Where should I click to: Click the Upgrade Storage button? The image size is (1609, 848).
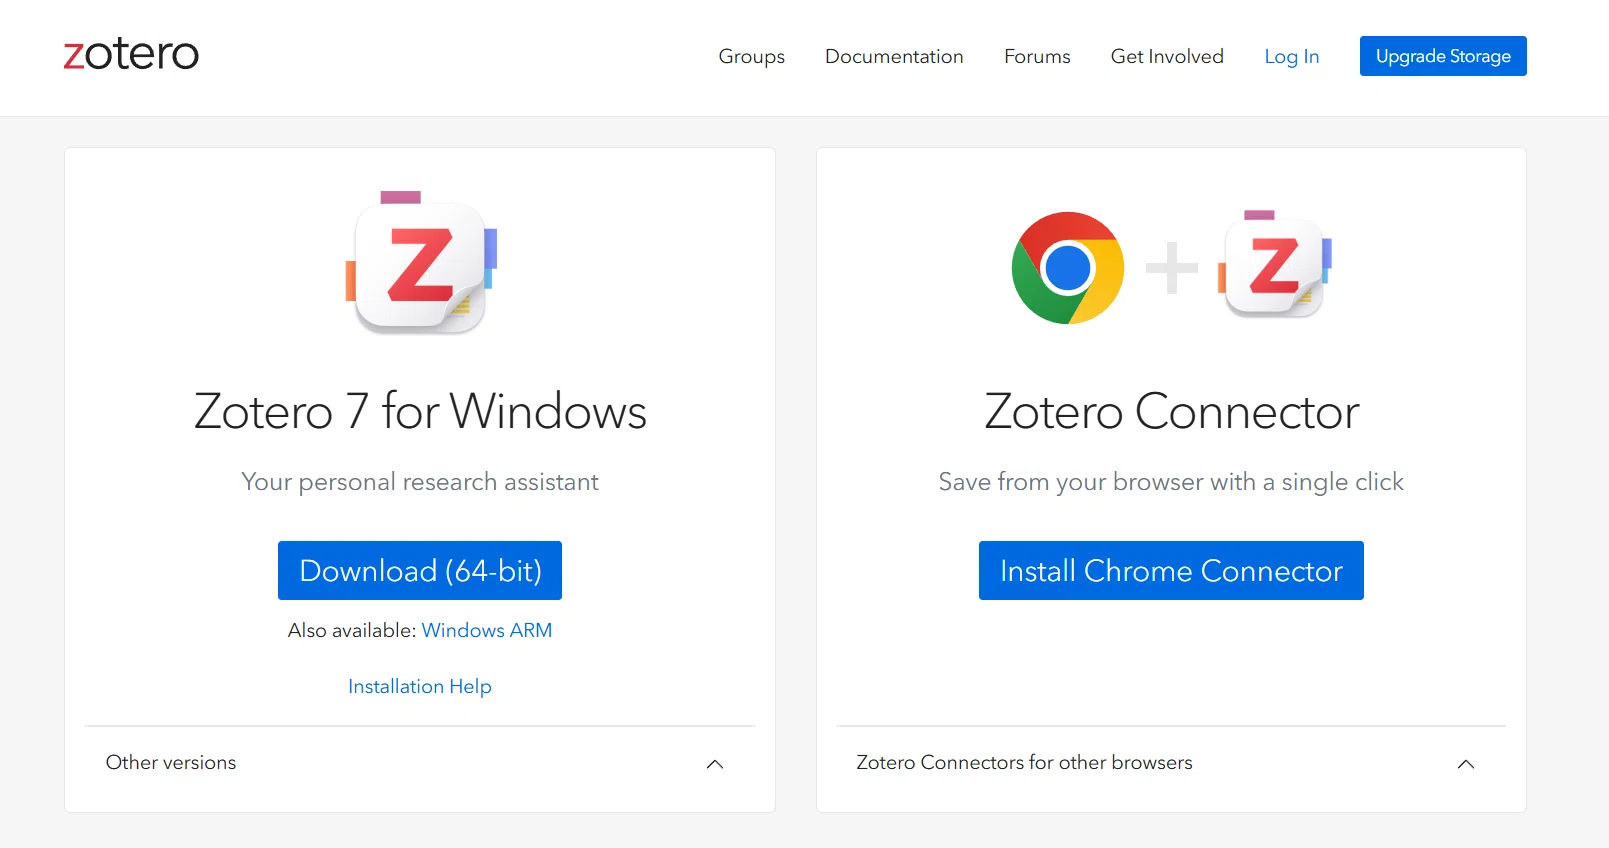(x=1442, y=56)
